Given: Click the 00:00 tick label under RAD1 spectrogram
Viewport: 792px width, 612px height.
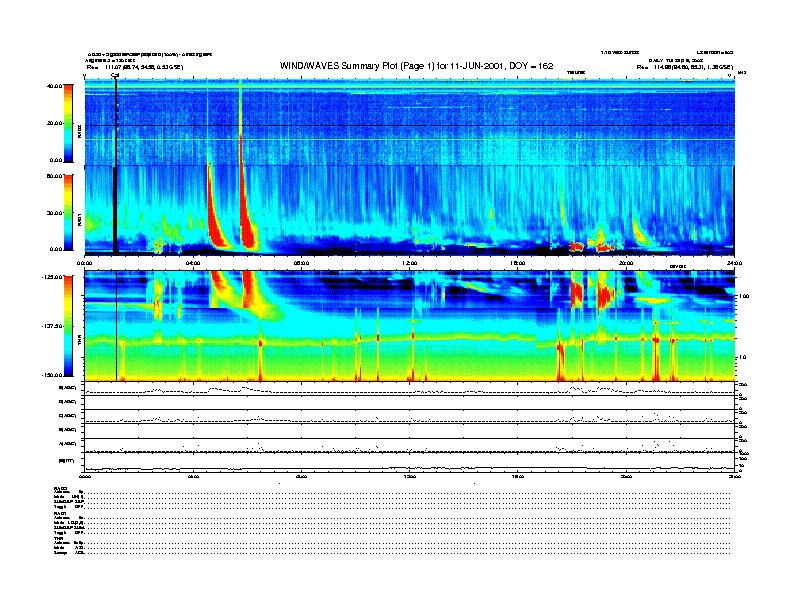Looking at the screenshot, I should (84, 263).
